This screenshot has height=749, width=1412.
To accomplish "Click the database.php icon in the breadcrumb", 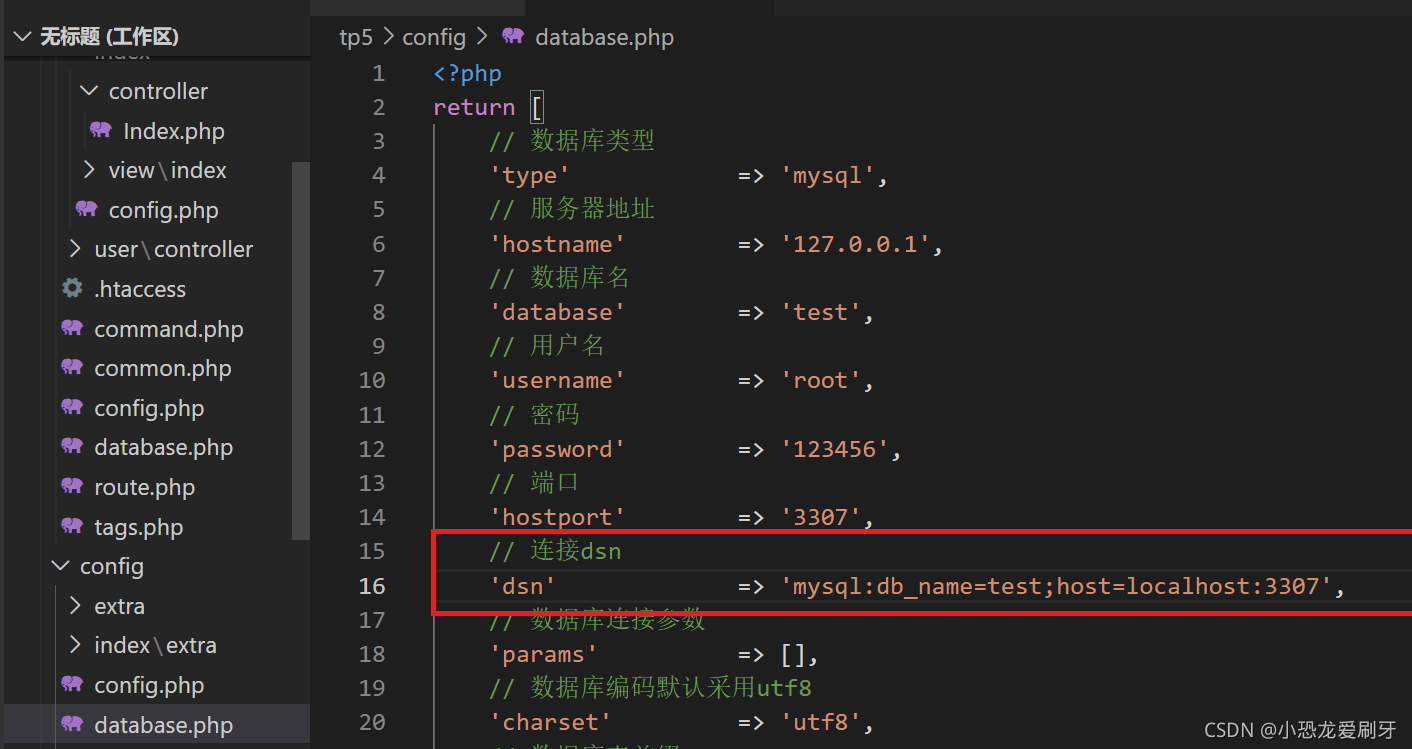I will [513, 37].
